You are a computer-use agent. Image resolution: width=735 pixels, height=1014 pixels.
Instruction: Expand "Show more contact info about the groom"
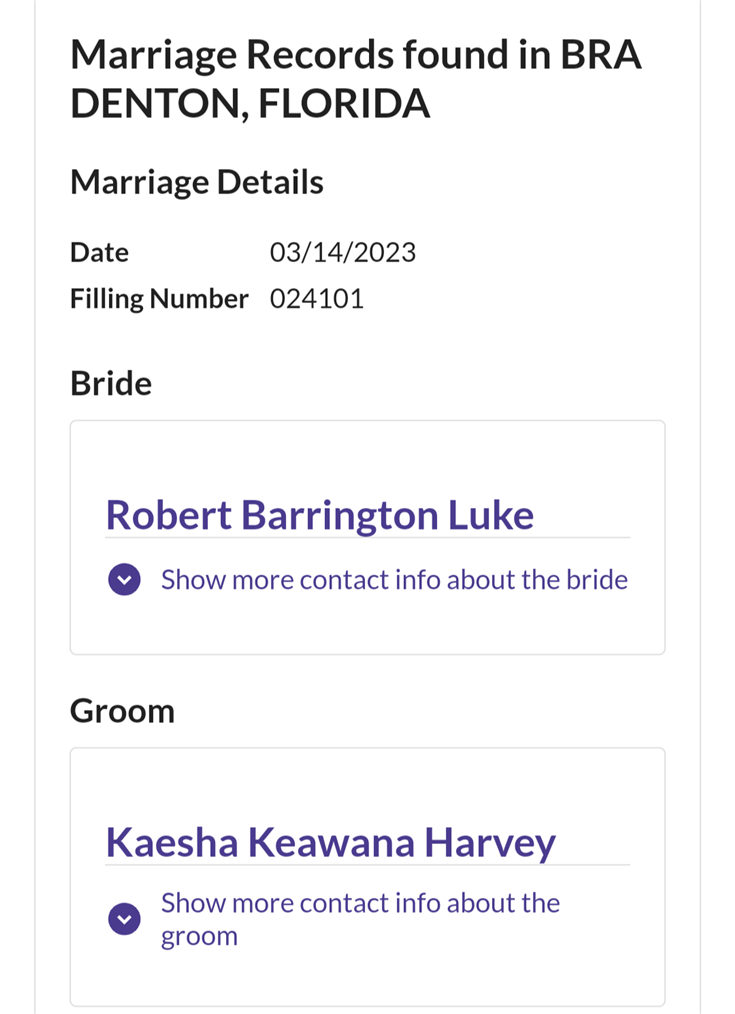pyautogui.click(x=360, y=904)
